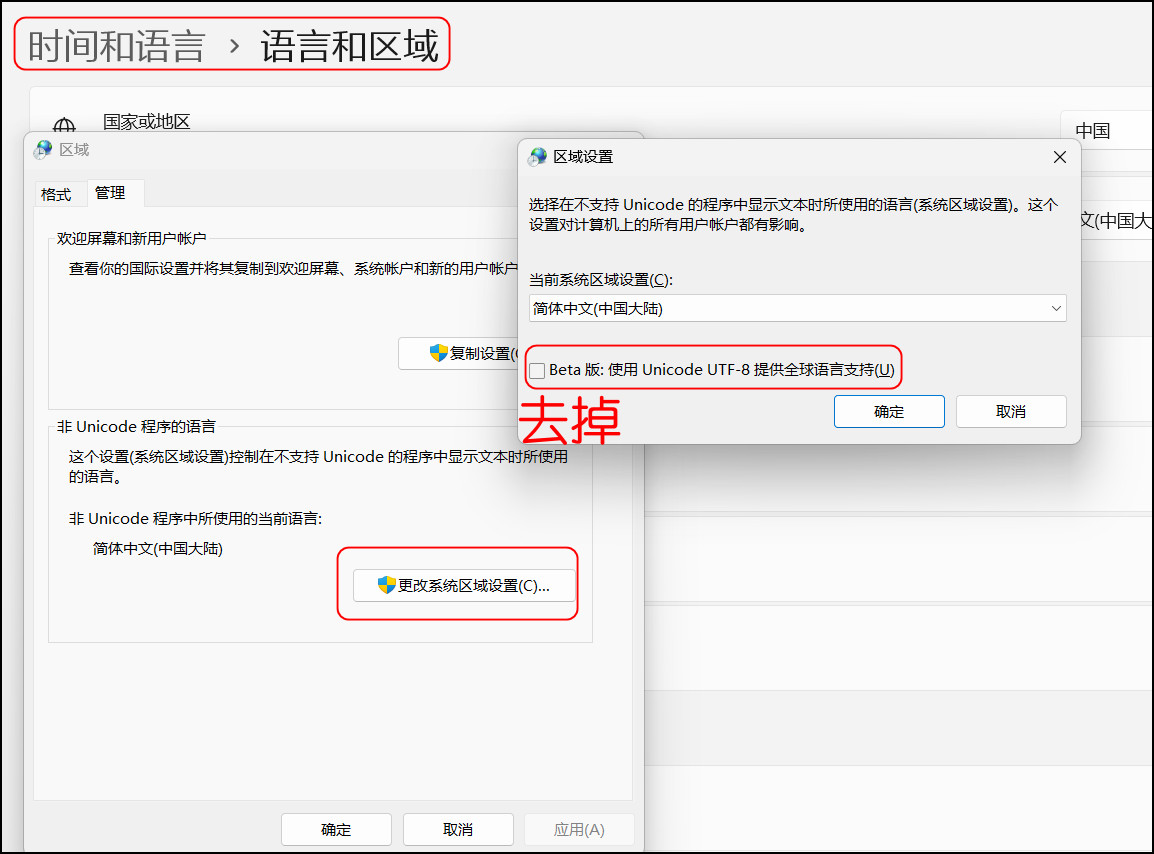Open 更改系统区域设置(C)... button

coord(464,586)
